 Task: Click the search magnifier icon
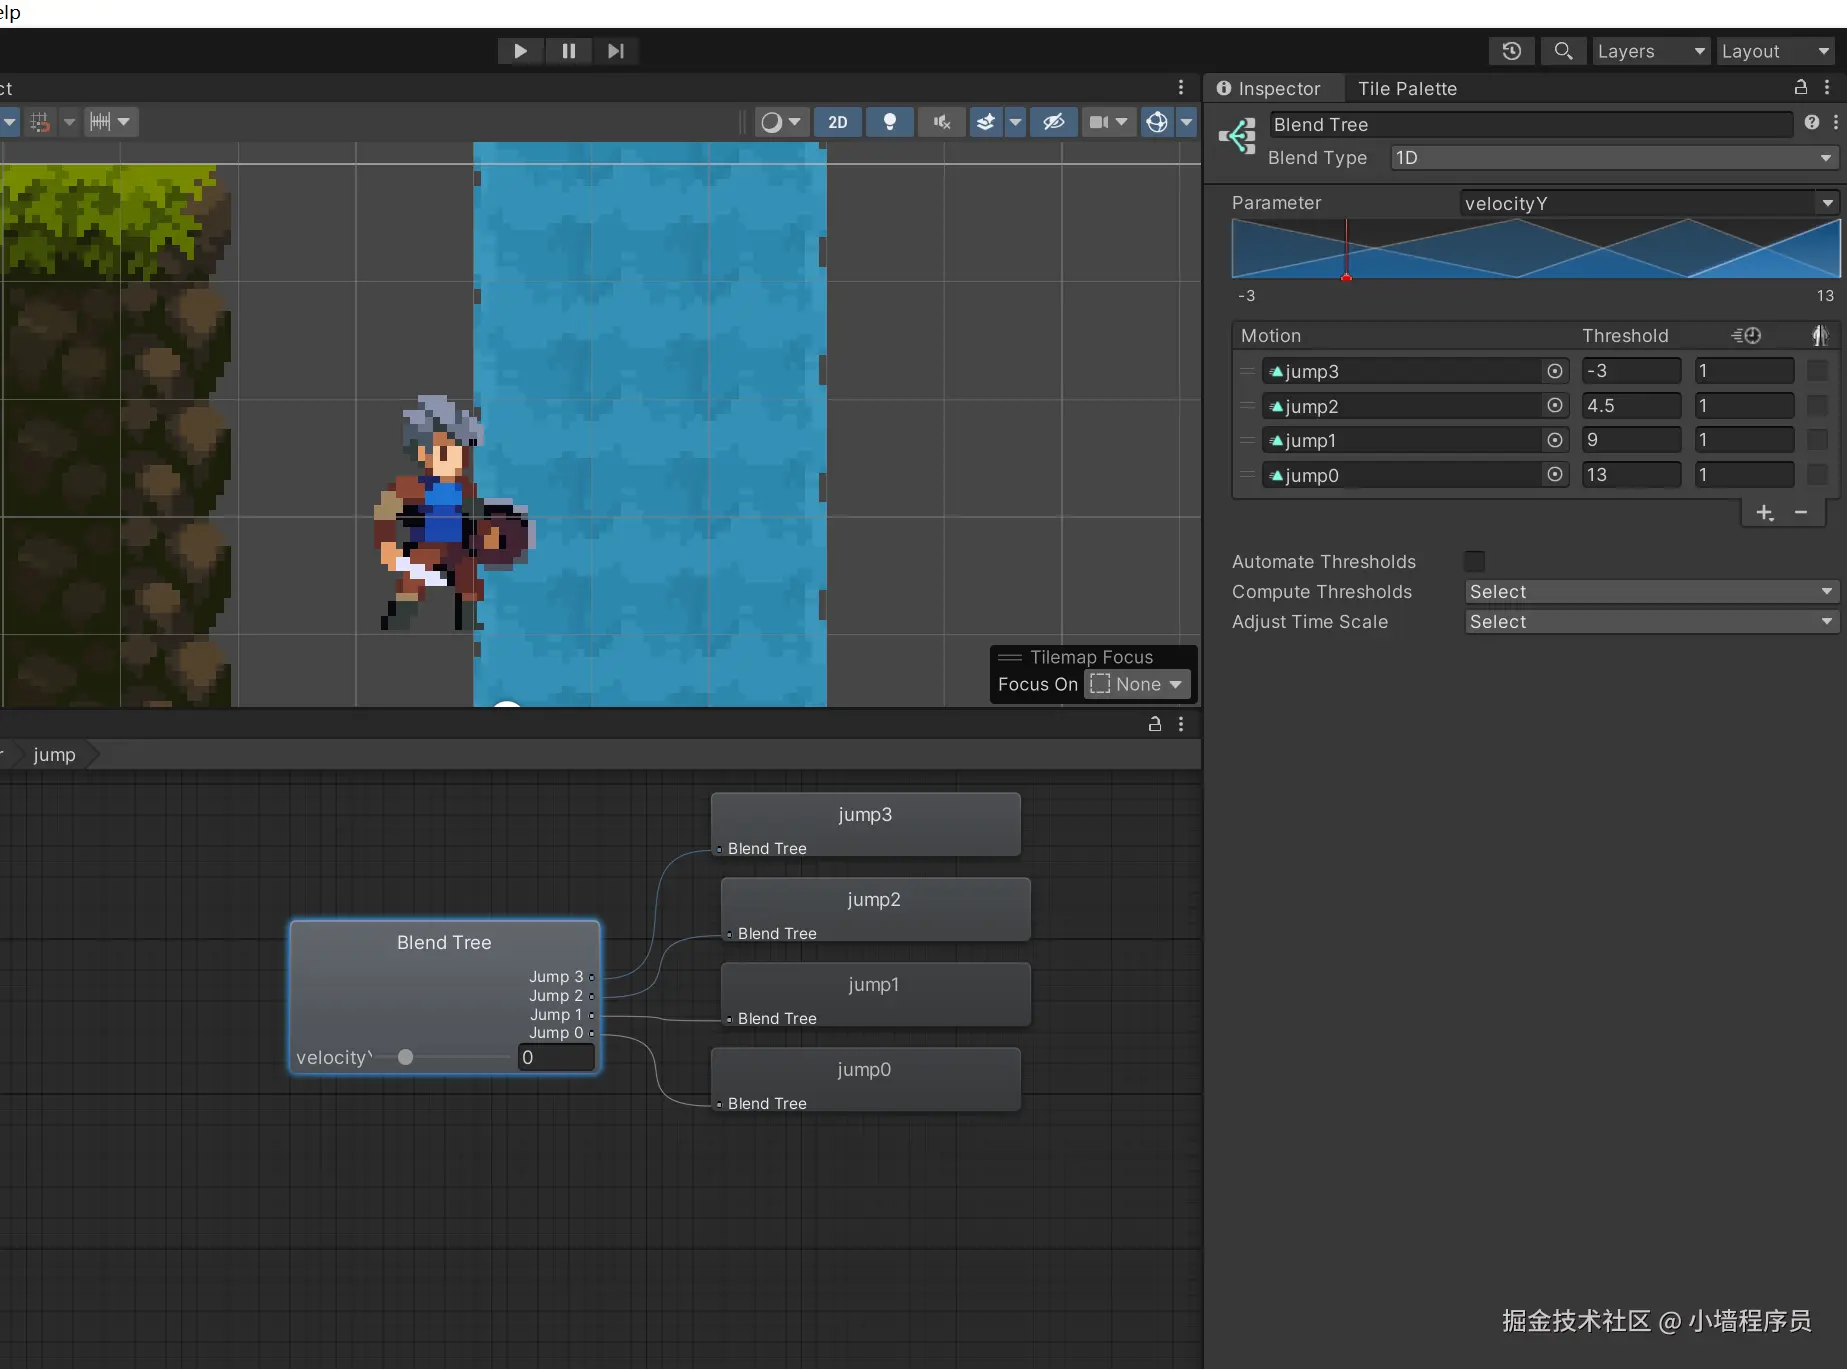coord(1563,51)
